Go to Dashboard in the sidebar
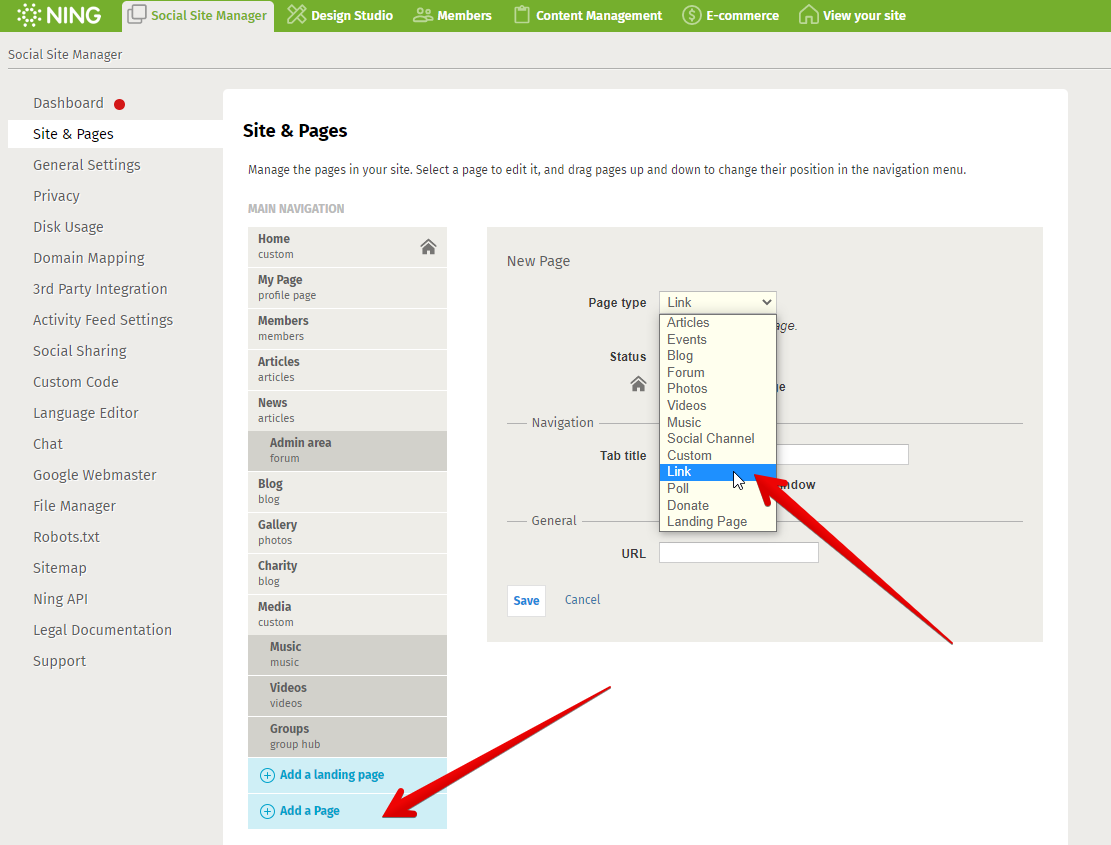The image size is (1111, 845). 68,103
